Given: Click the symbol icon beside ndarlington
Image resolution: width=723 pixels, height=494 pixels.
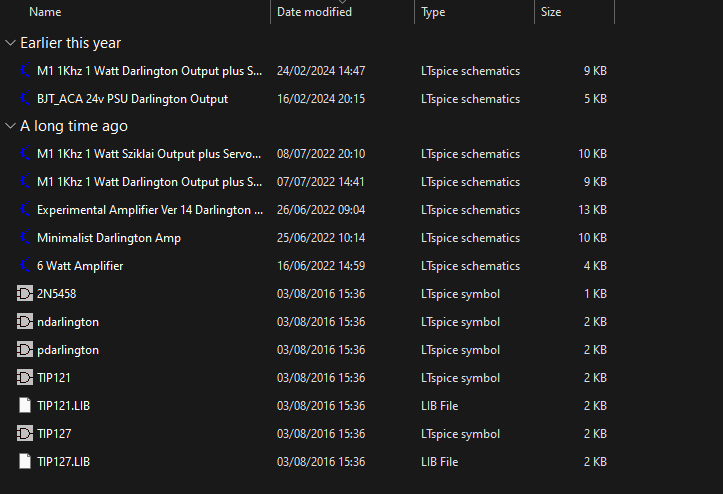Looking at the screenshot, I should 25,321.
